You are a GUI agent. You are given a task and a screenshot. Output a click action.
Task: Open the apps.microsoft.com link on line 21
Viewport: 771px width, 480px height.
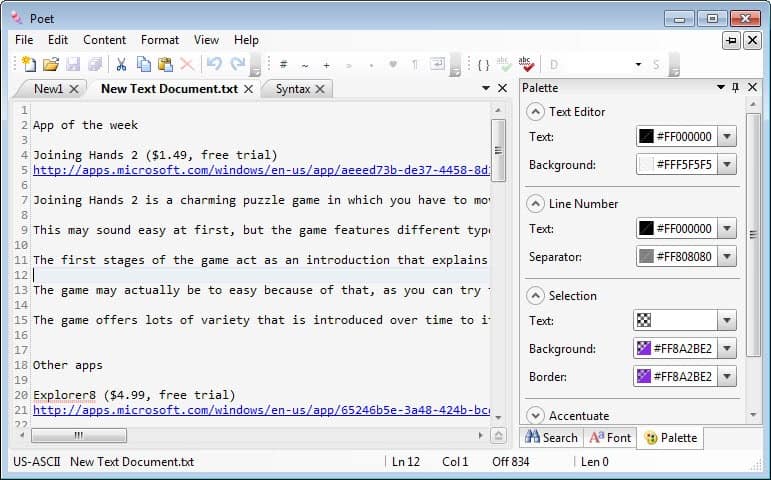(x=262, y=410)
